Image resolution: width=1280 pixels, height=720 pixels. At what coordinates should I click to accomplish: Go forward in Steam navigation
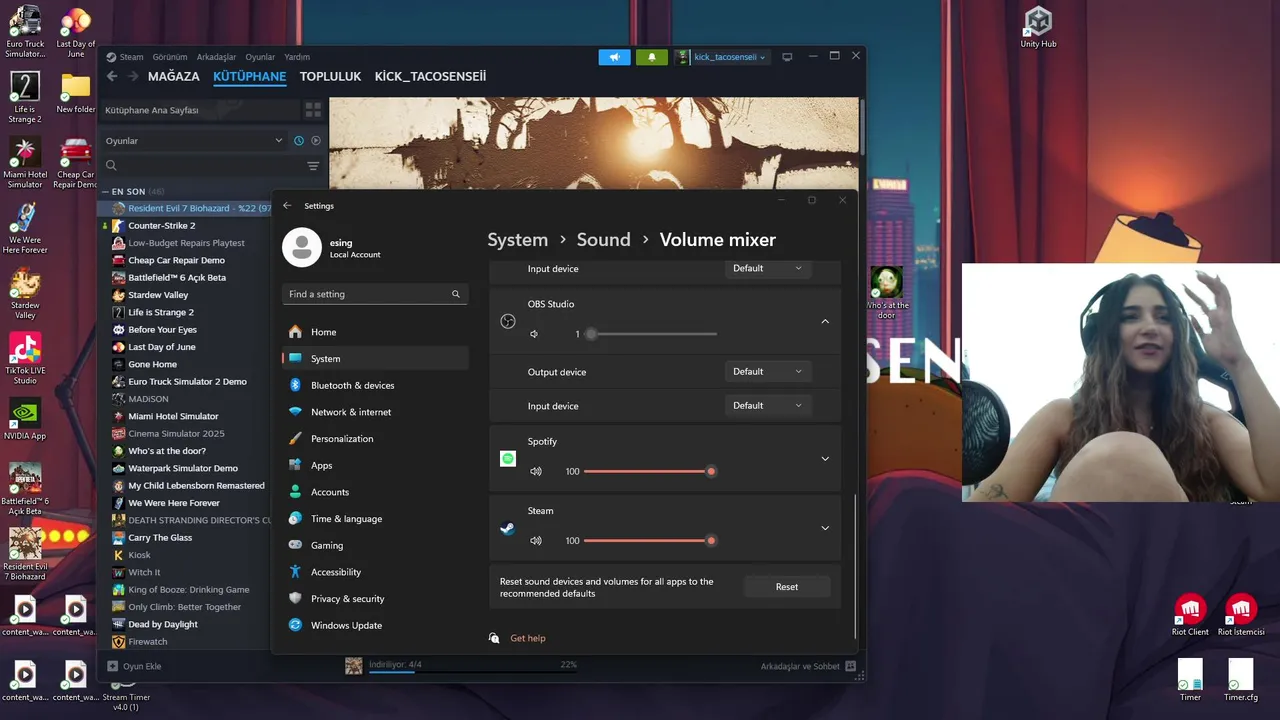click(133, 76)
